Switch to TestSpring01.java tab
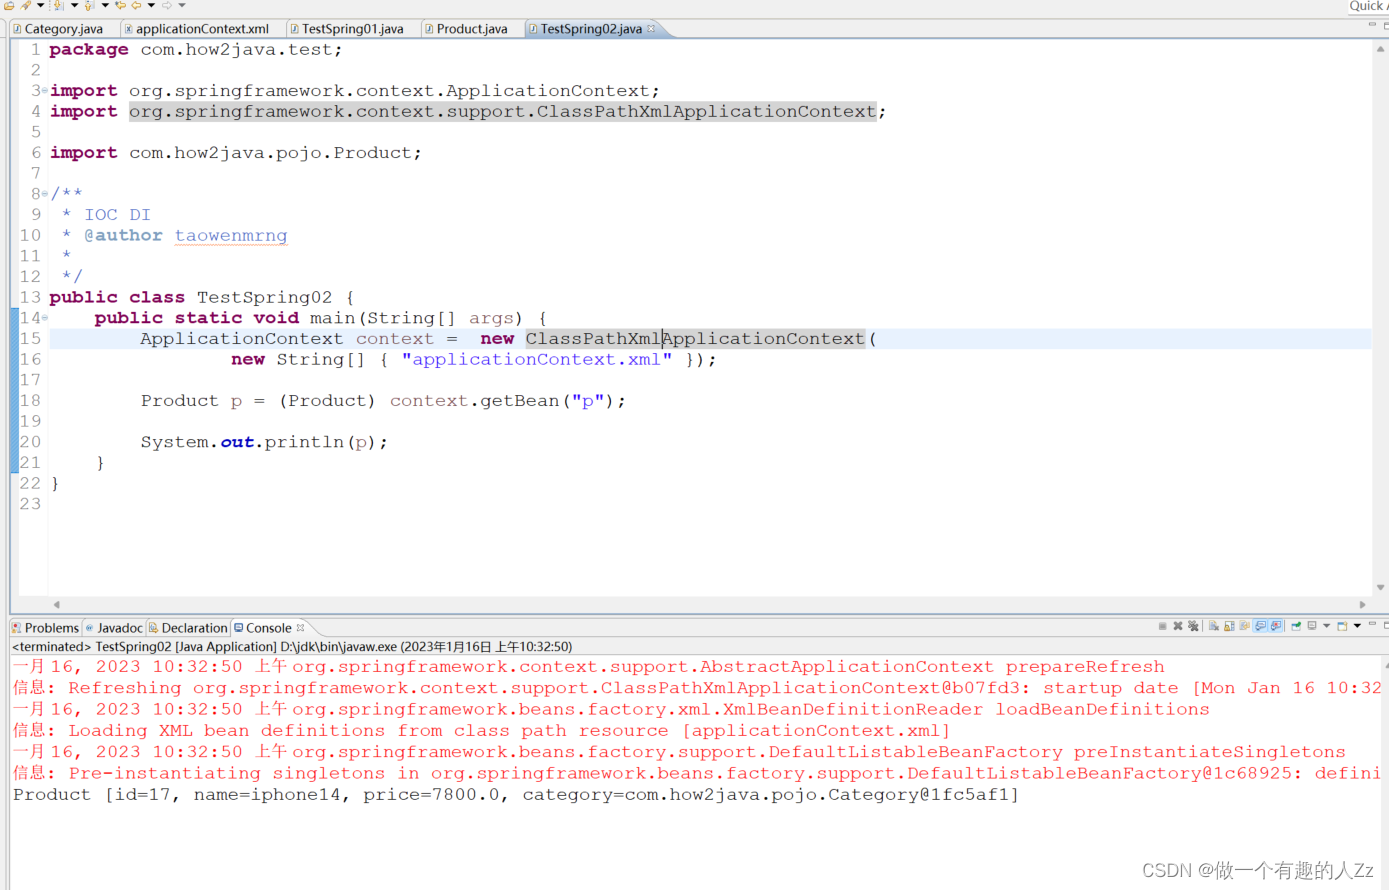 tap(352, 29)
